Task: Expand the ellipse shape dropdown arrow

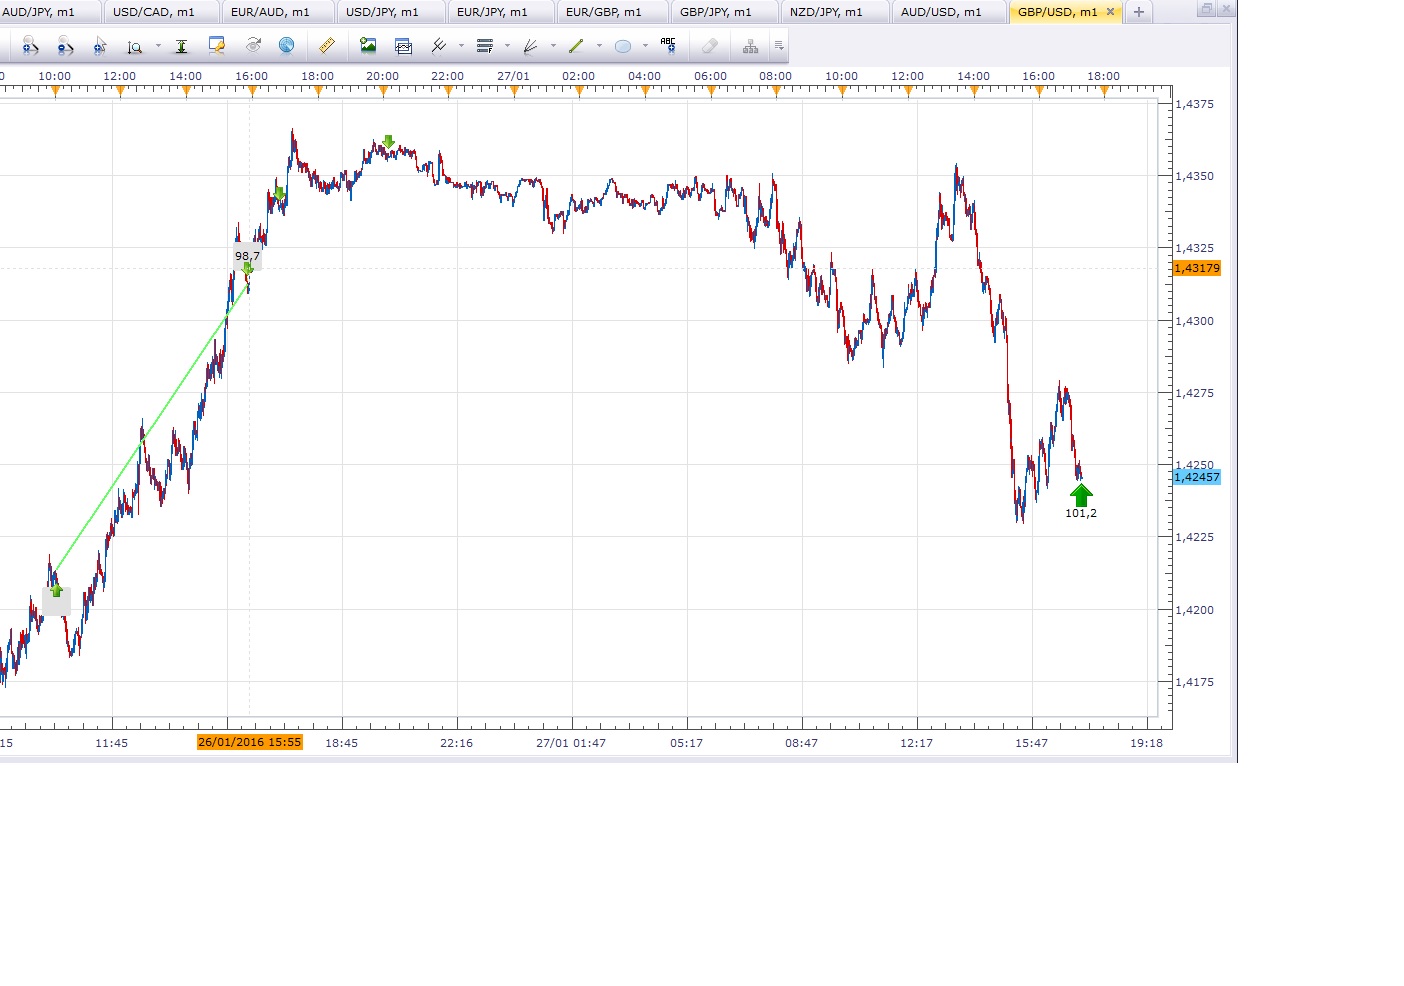Action: click(x=645, y=46)
